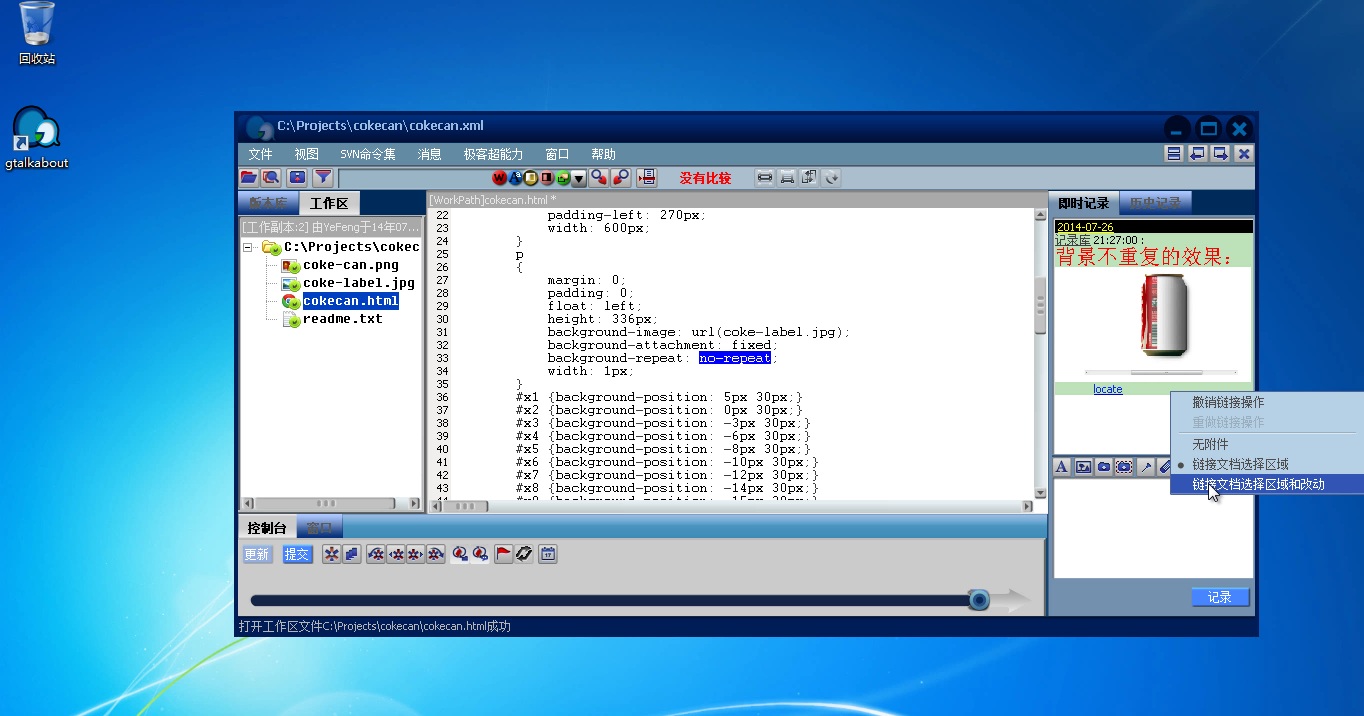Click the 记录 button
This screenshot has height=716, width=1364.
pos(1220,597)
